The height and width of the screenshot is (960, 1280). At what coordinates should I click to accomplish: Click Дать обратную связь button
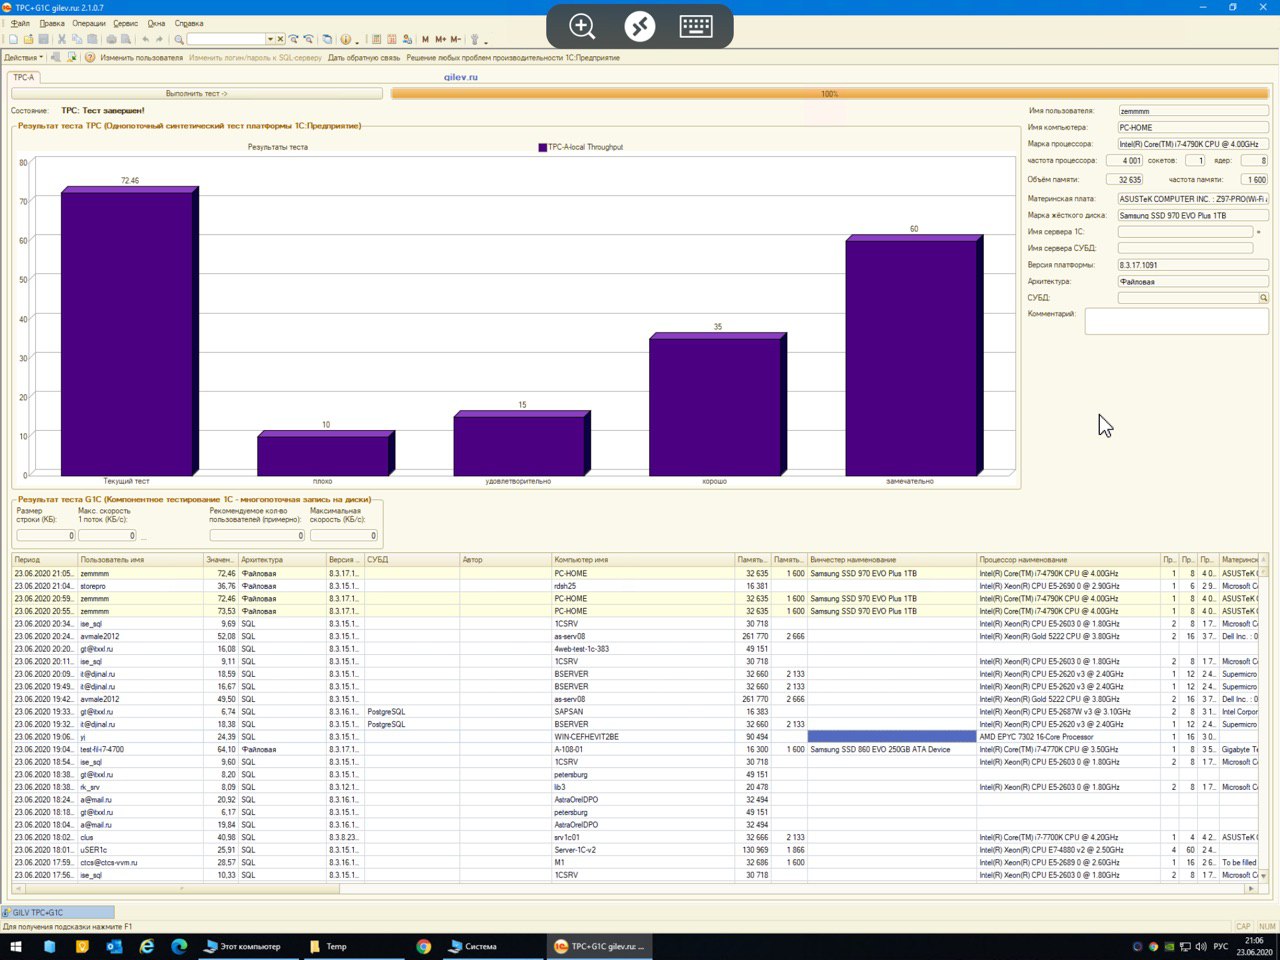tap(364, 57)
